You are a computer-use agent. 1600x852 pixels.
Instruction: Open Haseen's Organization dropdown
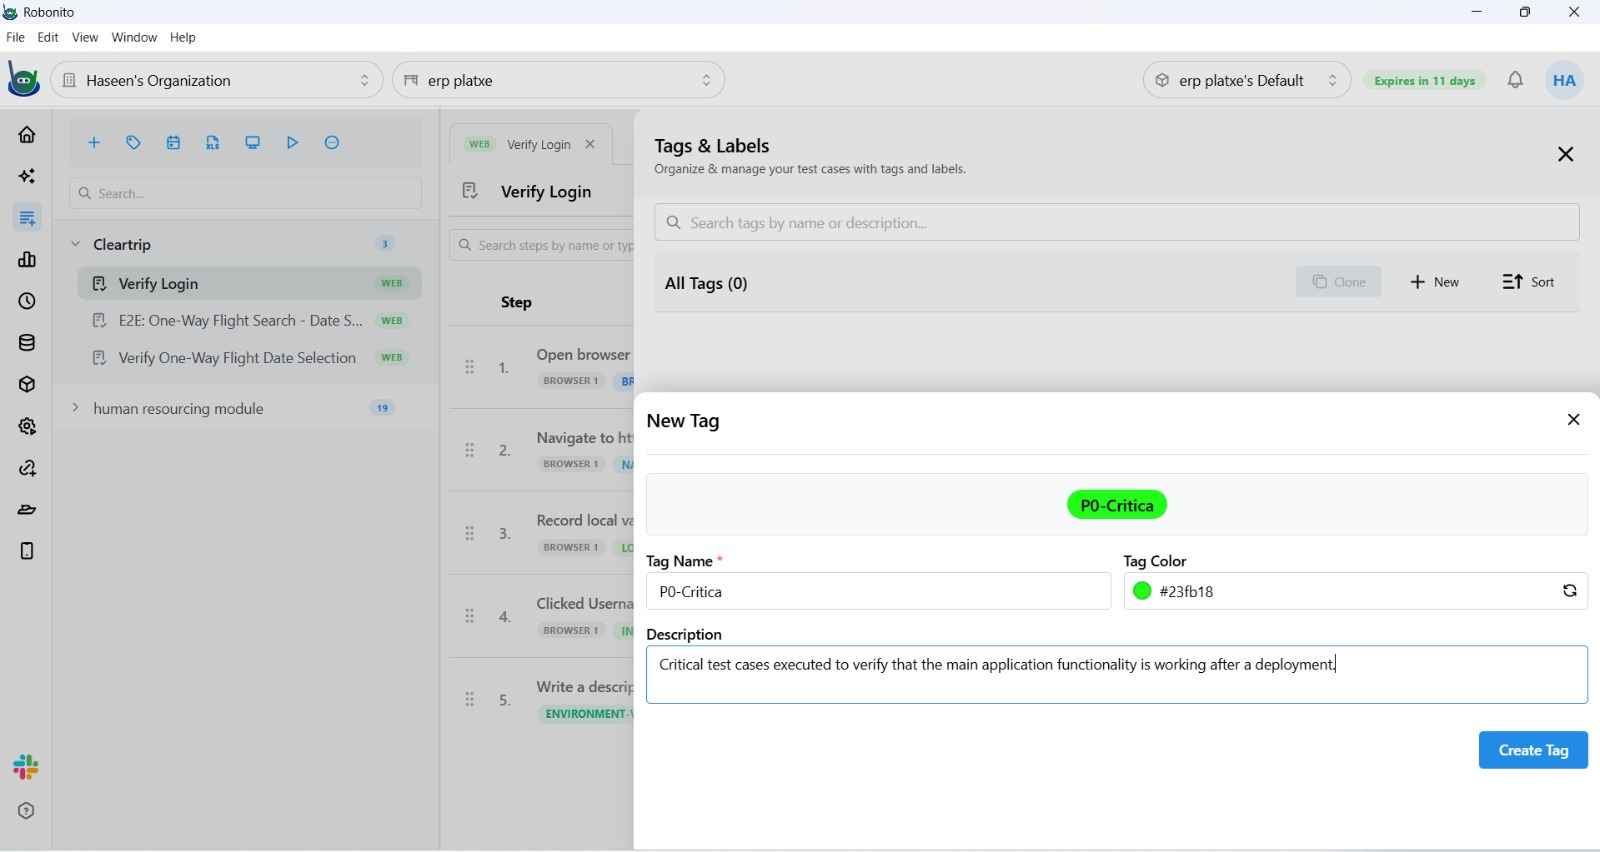coord(217,80)
